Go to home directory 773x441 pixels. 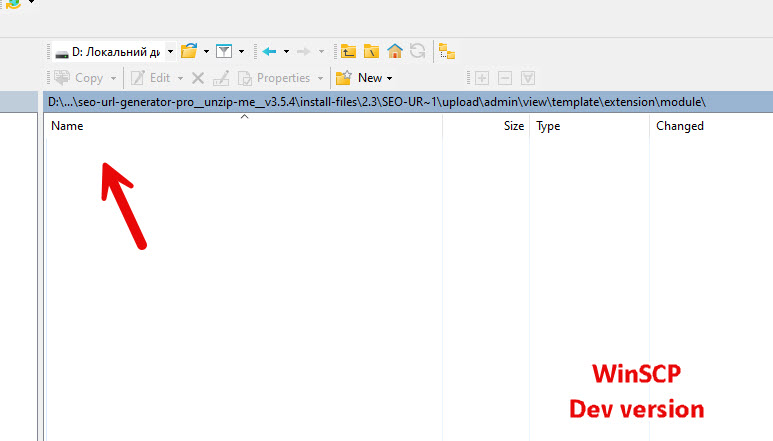pos(395,51)
